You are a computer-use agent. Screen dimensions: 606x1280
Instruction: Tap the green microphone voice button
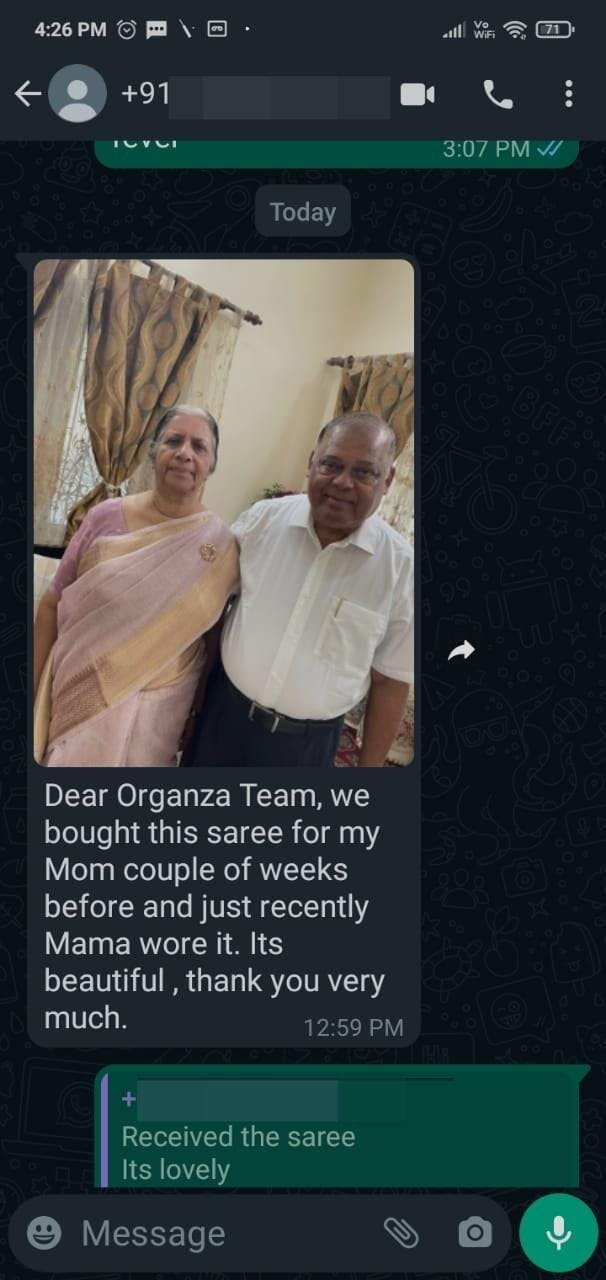tap(558, 1232)
